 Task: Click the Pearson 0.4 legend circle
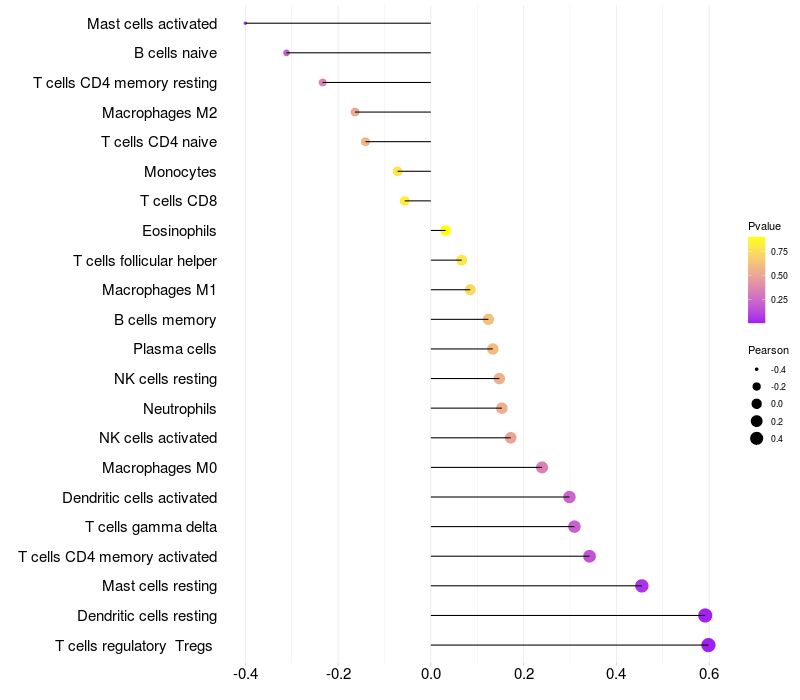pyautogui.click(x=757, y=438)
